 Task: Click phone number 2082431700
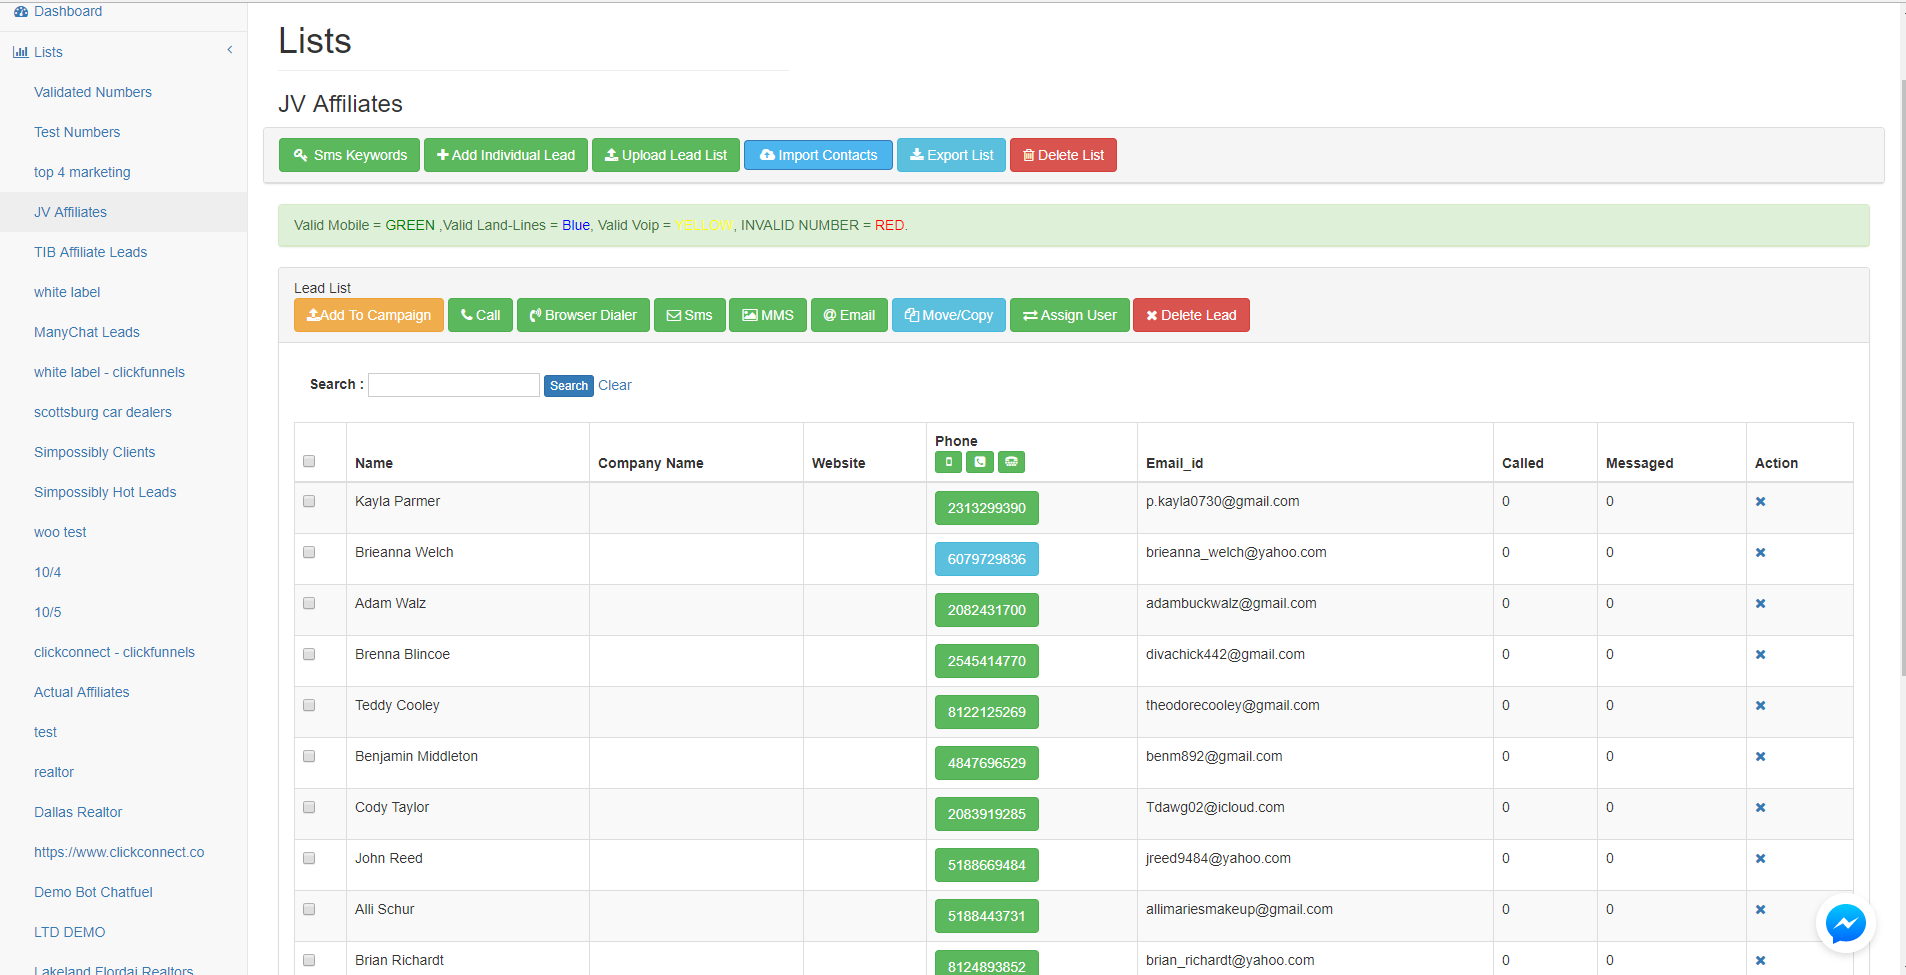(987, 610)
